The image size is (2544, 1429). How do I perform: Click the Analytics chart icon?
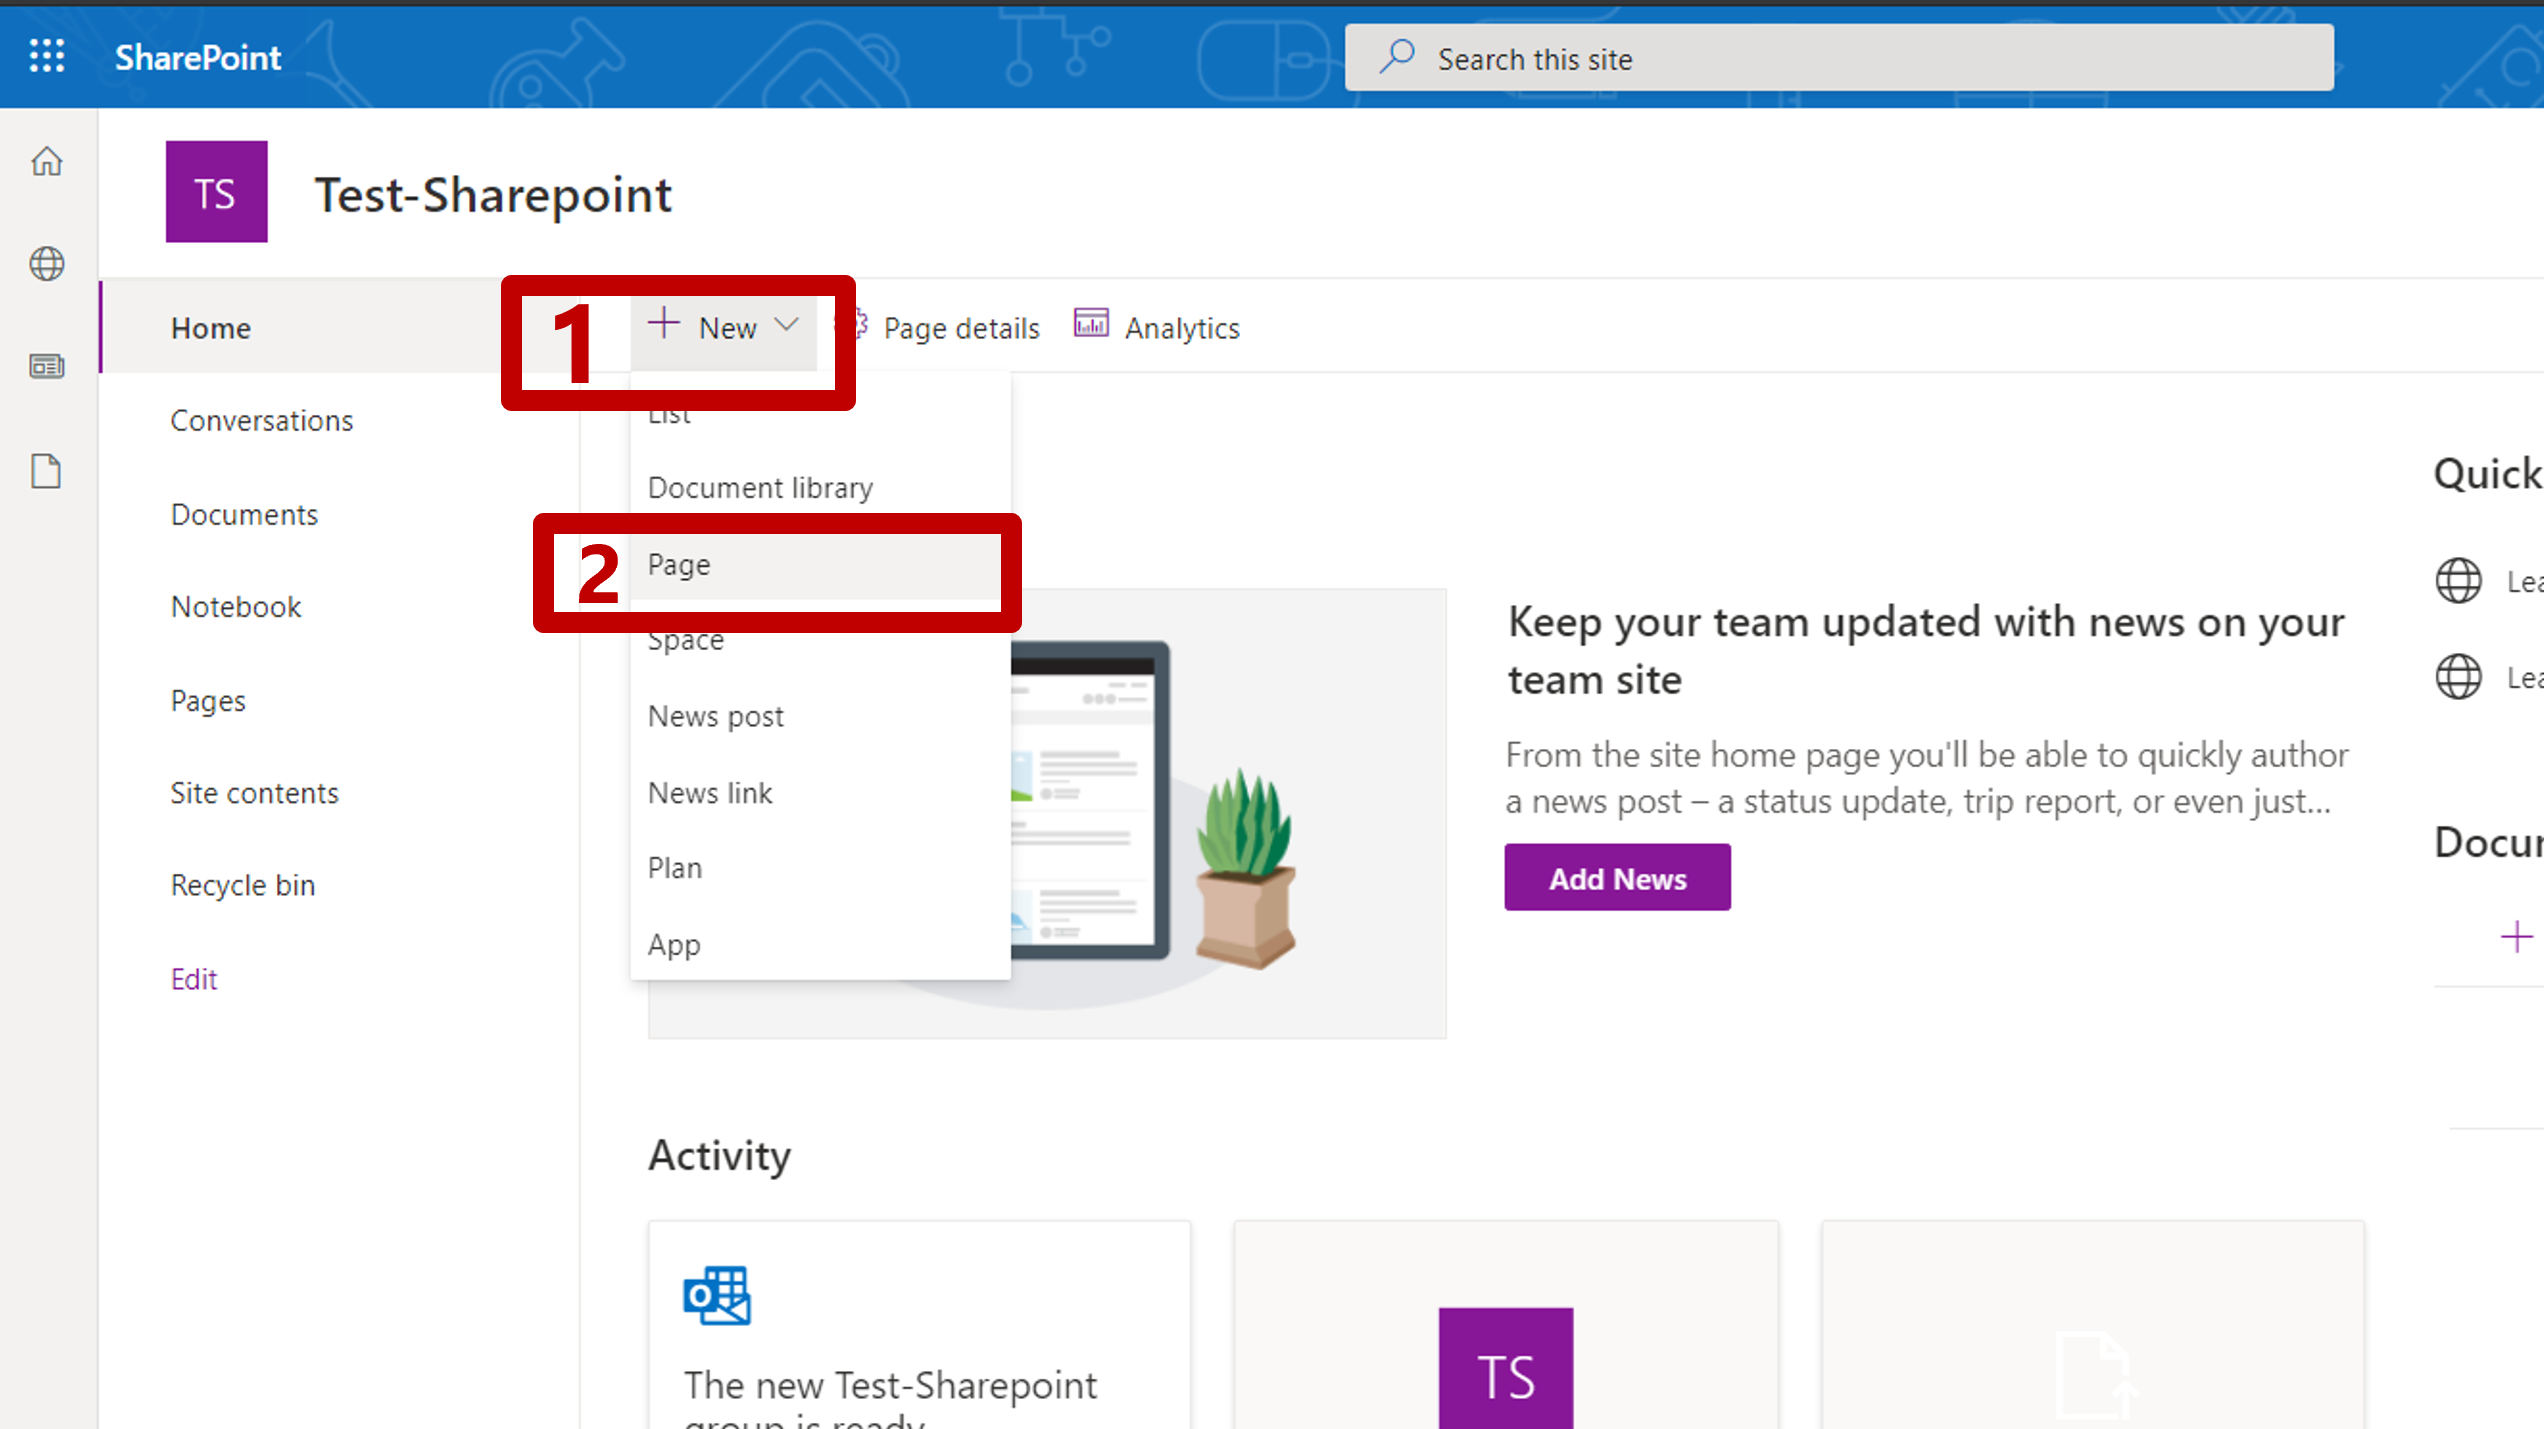point(1091,324)
